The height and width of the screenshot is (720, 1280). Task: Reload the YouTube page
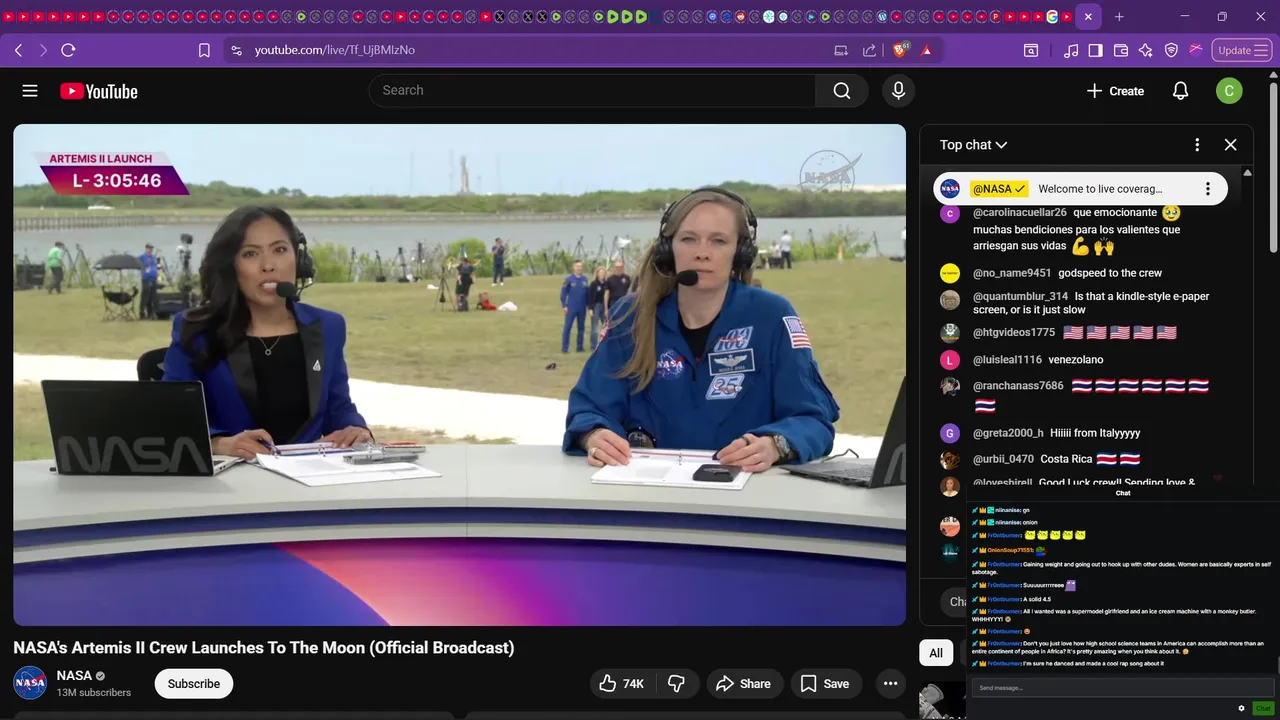(68, 50)
